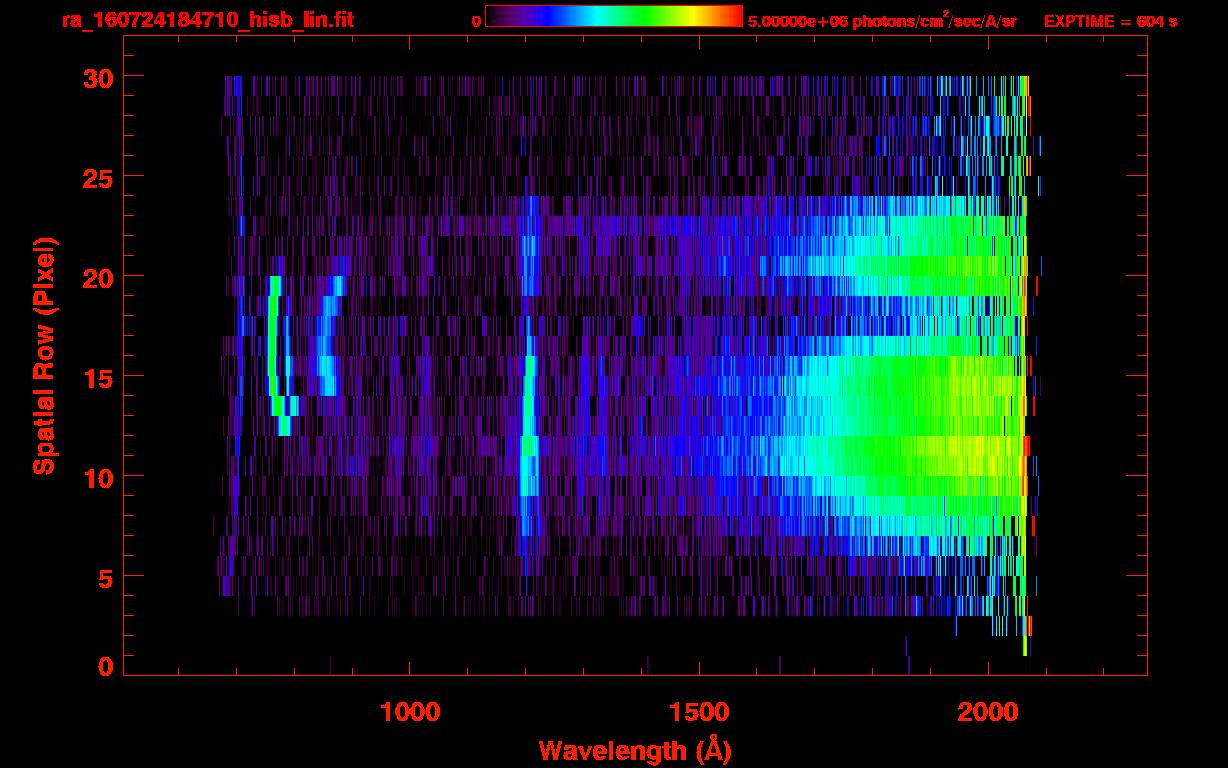
Task: Click the color bar minimum label 0
Action: (x=477, y=21)
